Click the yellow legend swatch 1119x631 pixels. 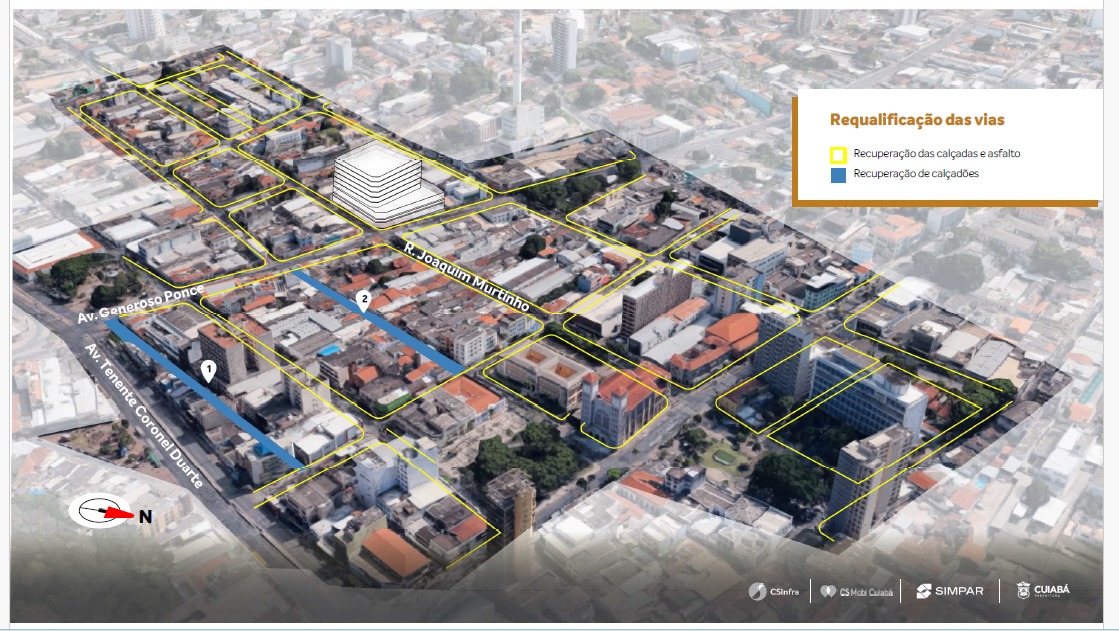[x=838, y=154]
